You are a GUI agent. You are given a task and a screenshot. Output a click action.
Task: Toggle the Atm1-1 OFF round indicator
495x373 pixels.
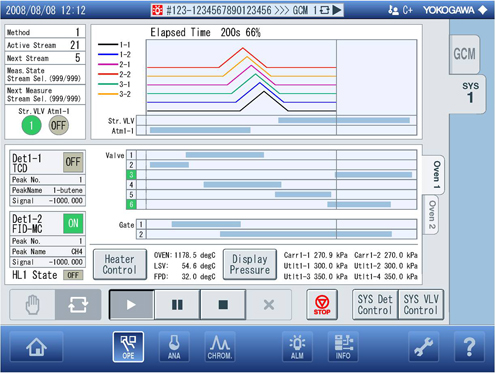pos(58,125)
